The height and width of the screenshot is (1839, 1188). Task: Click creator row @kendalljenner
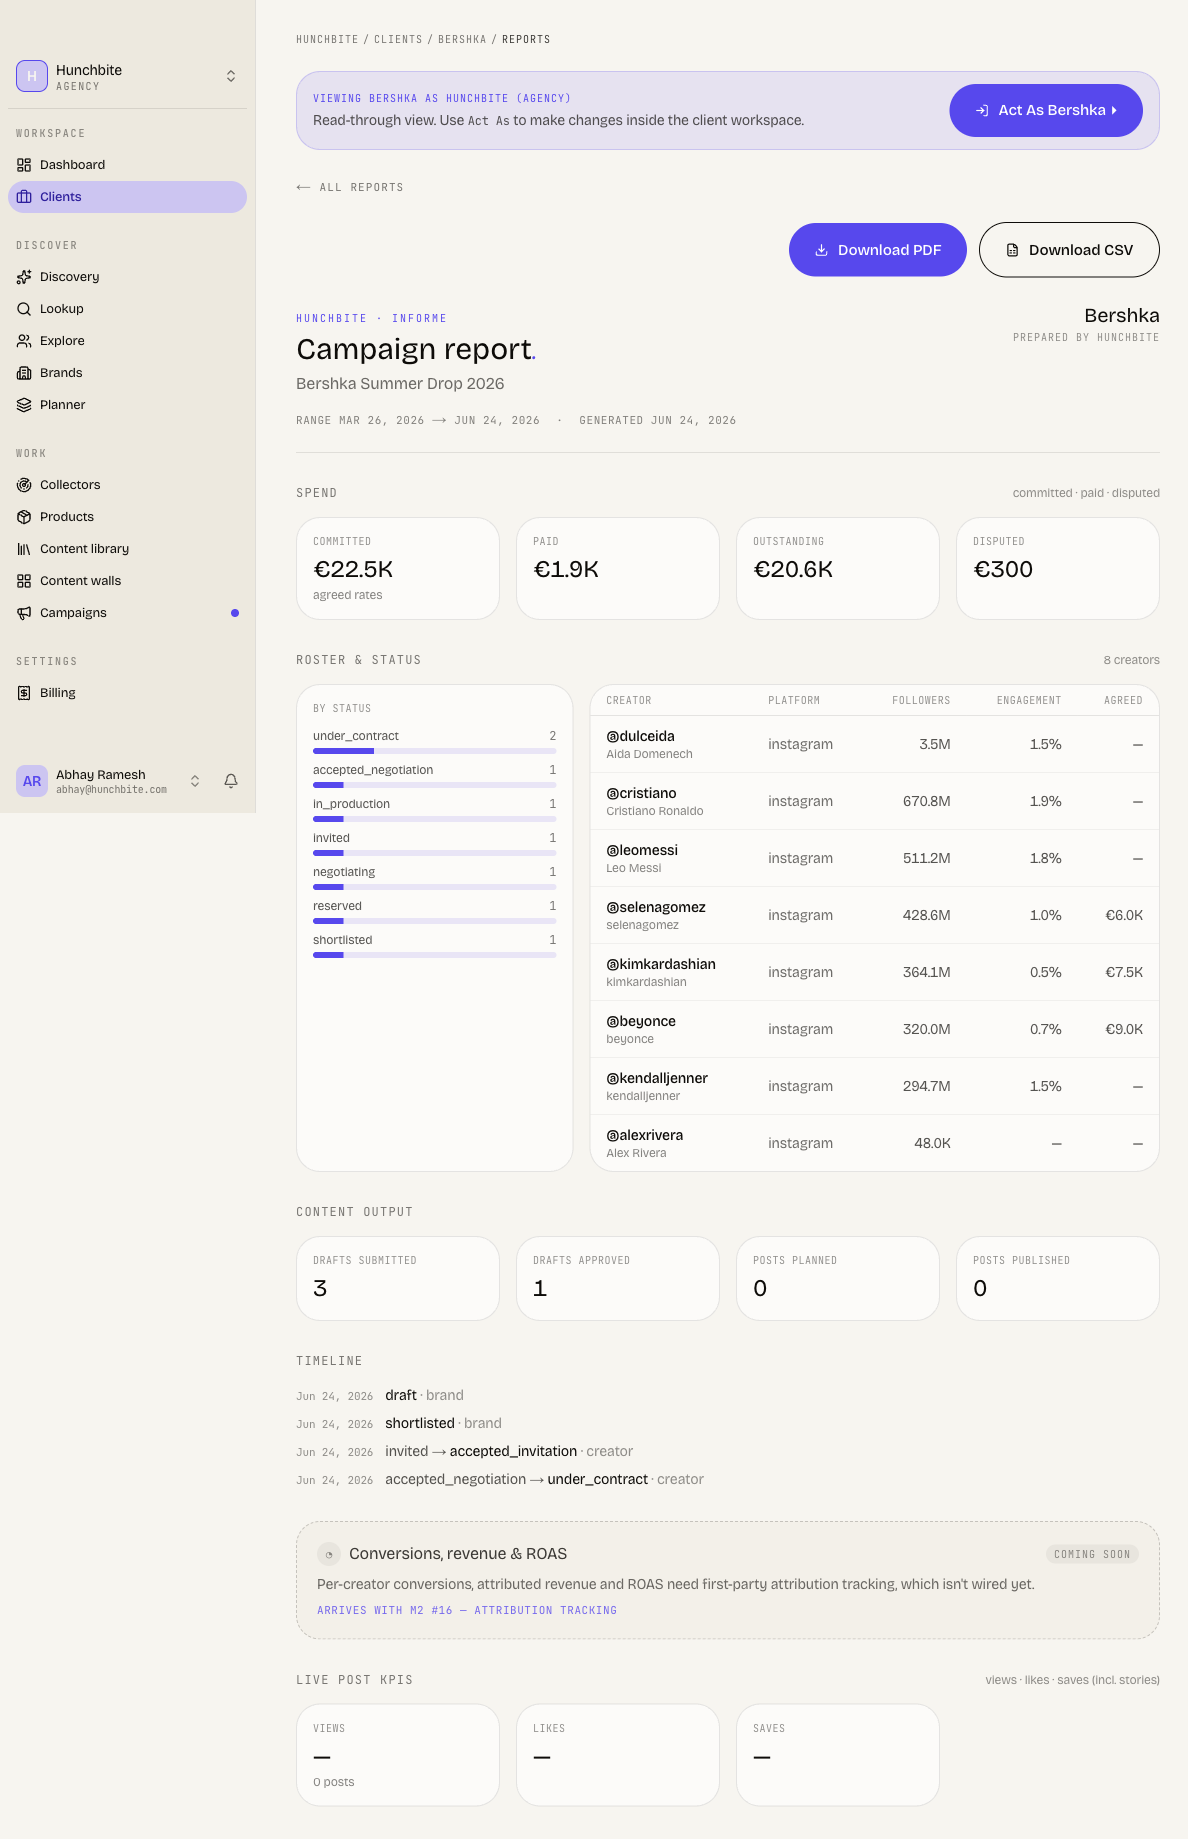click(x=875, y=1086)
